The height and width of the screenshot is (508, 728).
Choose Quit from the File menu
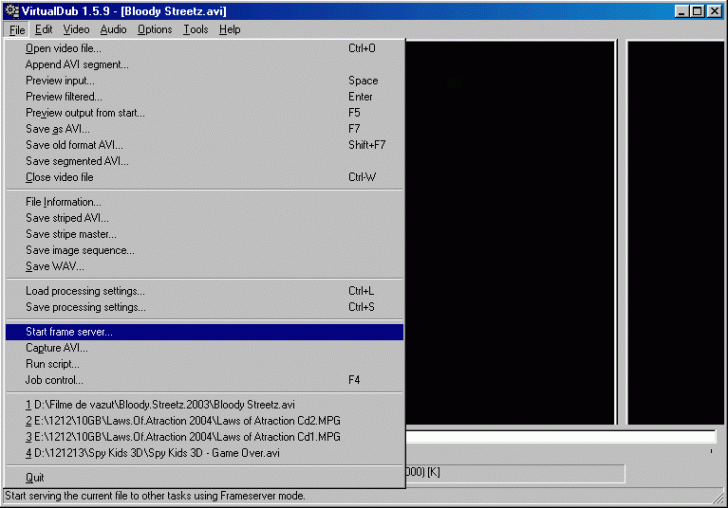coord(35,478)
